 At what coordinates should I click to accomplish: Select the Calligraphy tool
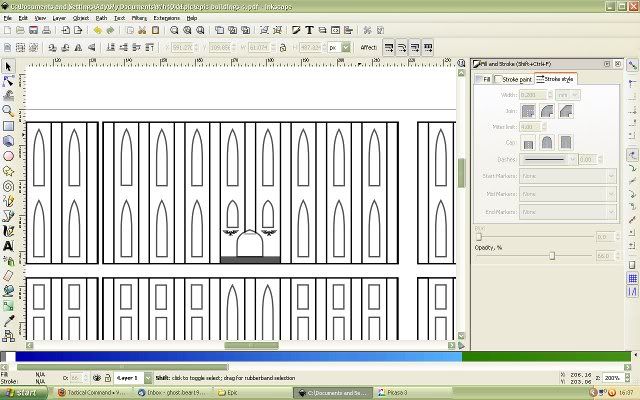pos(8,231)
